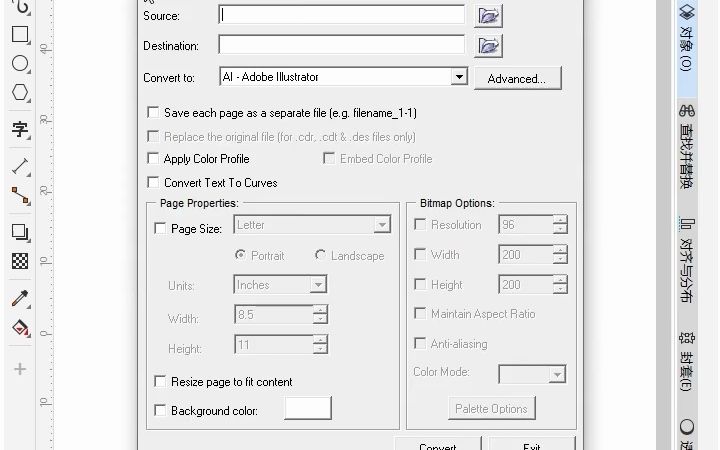Select the Interactive Fill bucket tool
720x450 pixels.
pos(20,328)
